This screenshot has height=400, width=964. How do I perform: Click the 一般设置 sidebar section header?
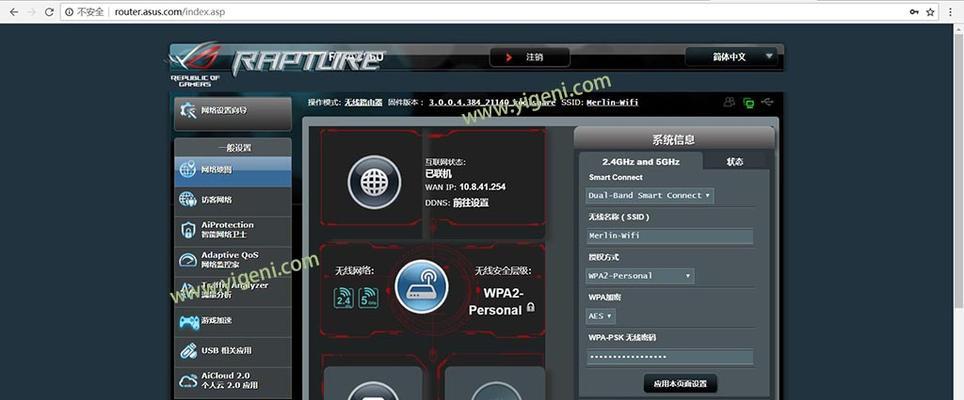[234, 148]
